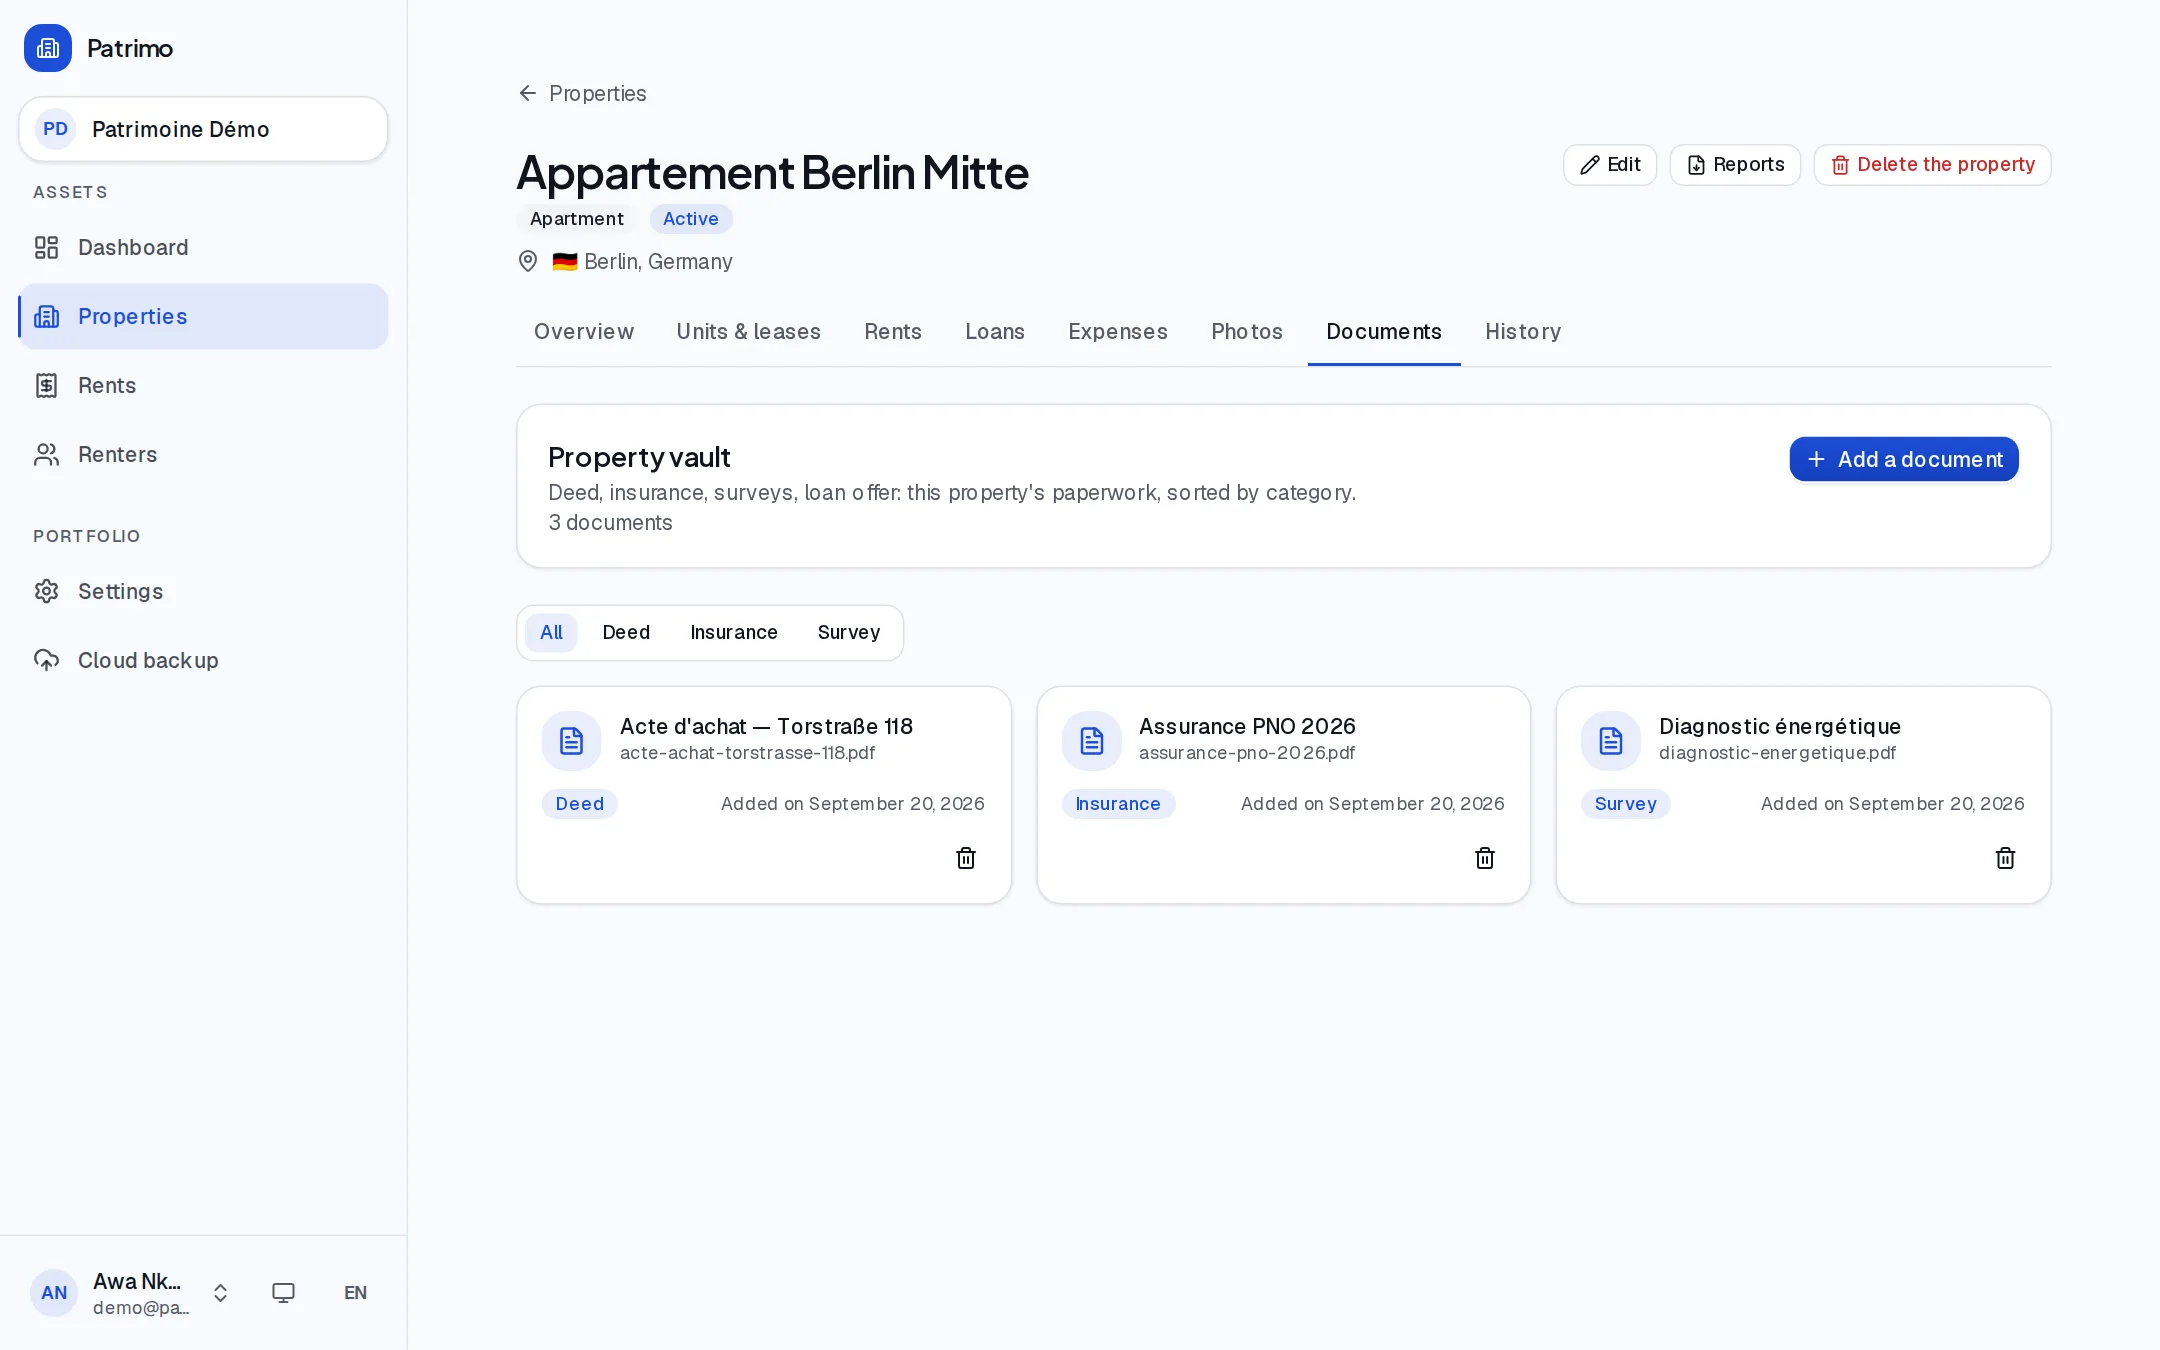Expand the user account menu chevron
This screenshot has width=2160, height=1350.
coord(220,1293)
